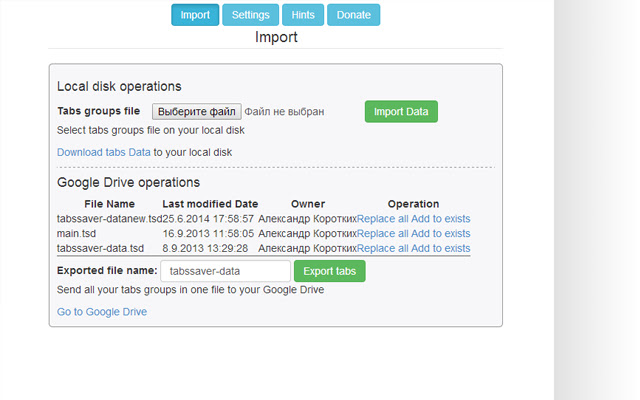Focus the Exported file name field
The height and width of the screenshot is (400, 640).
point(225,271)
